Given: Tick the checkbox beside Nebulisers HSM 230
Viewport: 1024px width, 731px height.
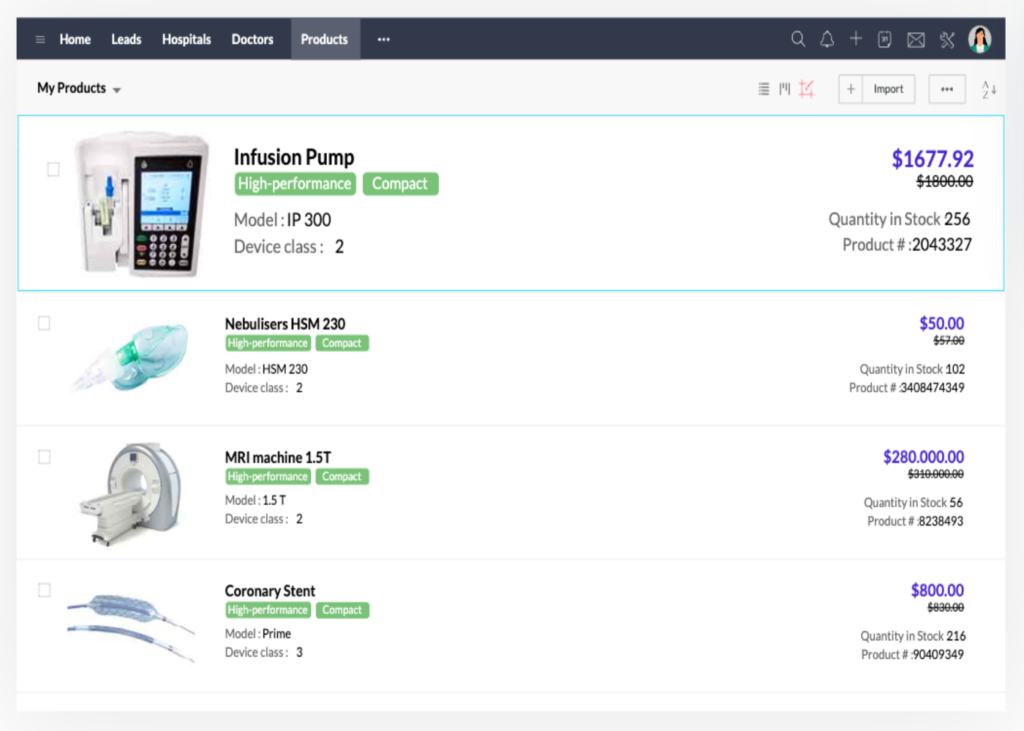Looking at the screenshot, I should tap(44, 322).
